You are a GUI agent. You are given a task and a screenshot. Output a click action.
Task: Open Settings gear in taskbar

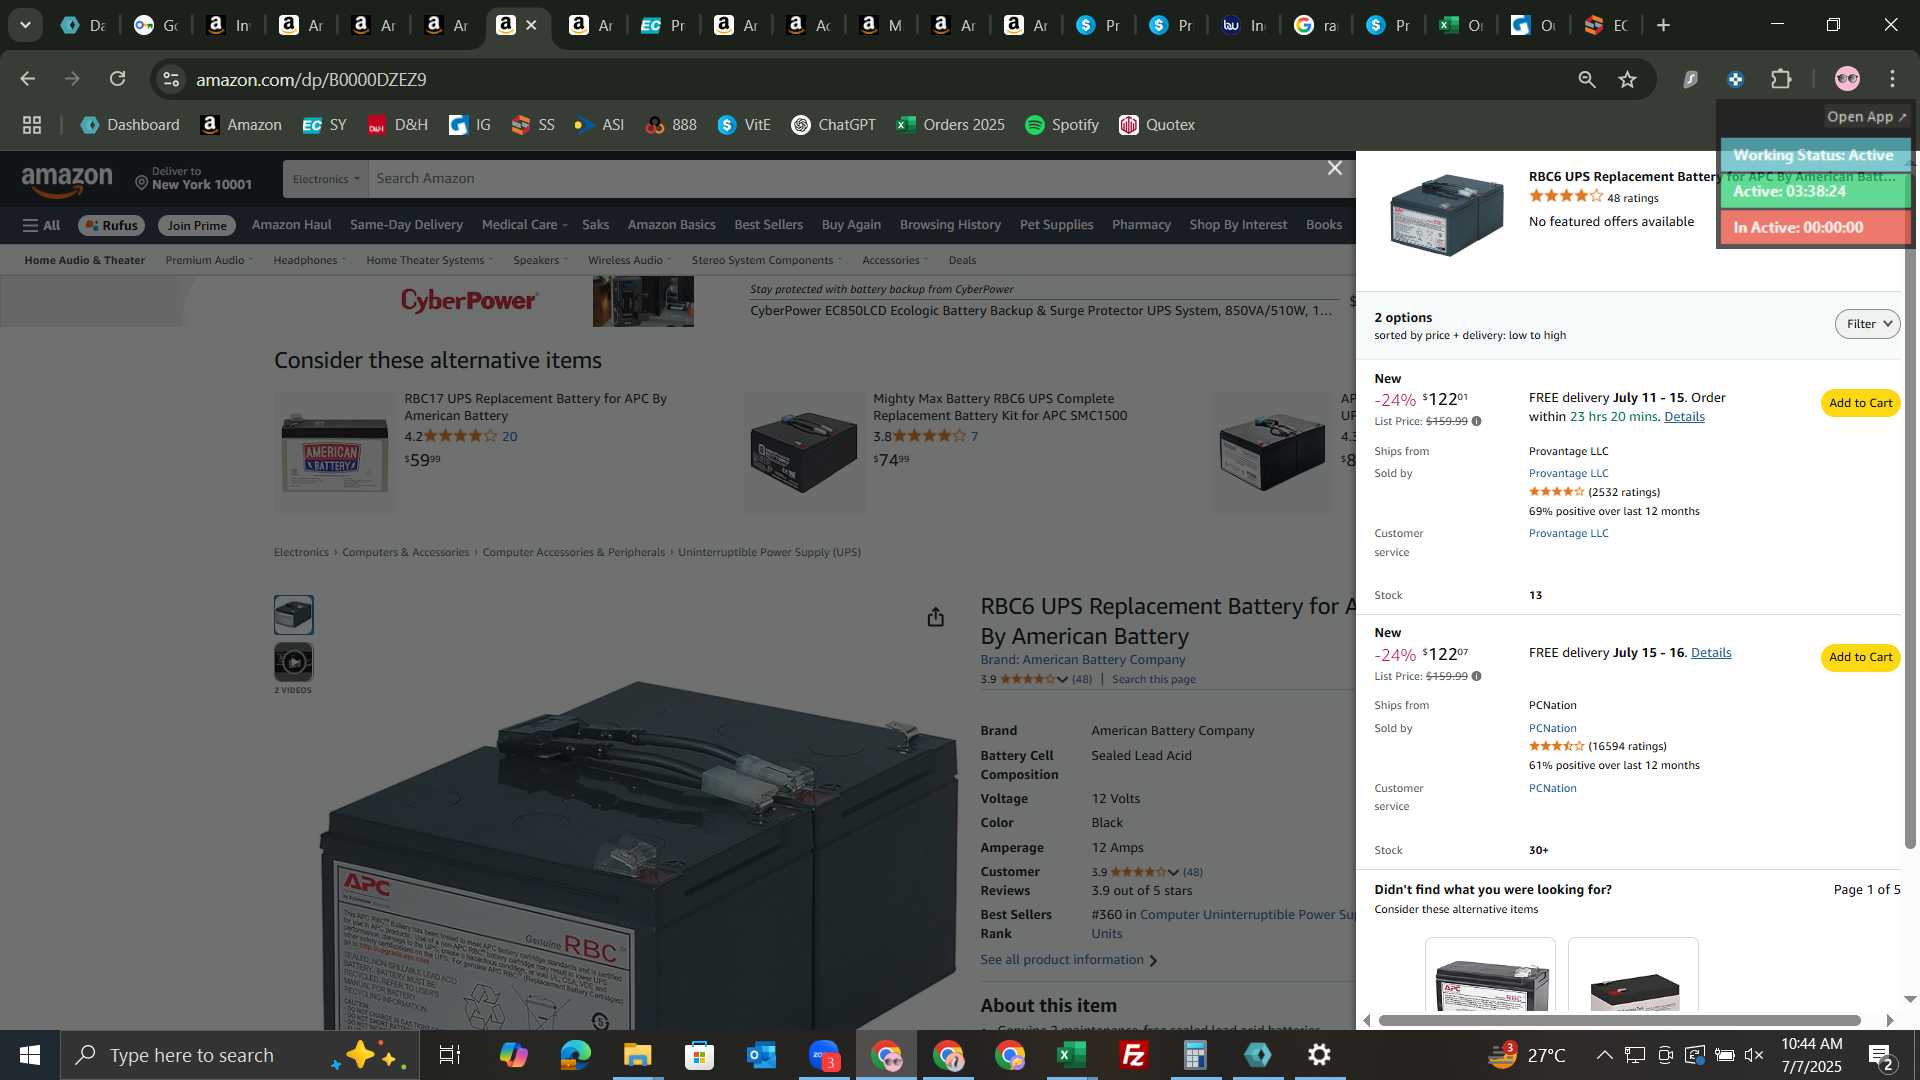(x=1320, y=1055)
